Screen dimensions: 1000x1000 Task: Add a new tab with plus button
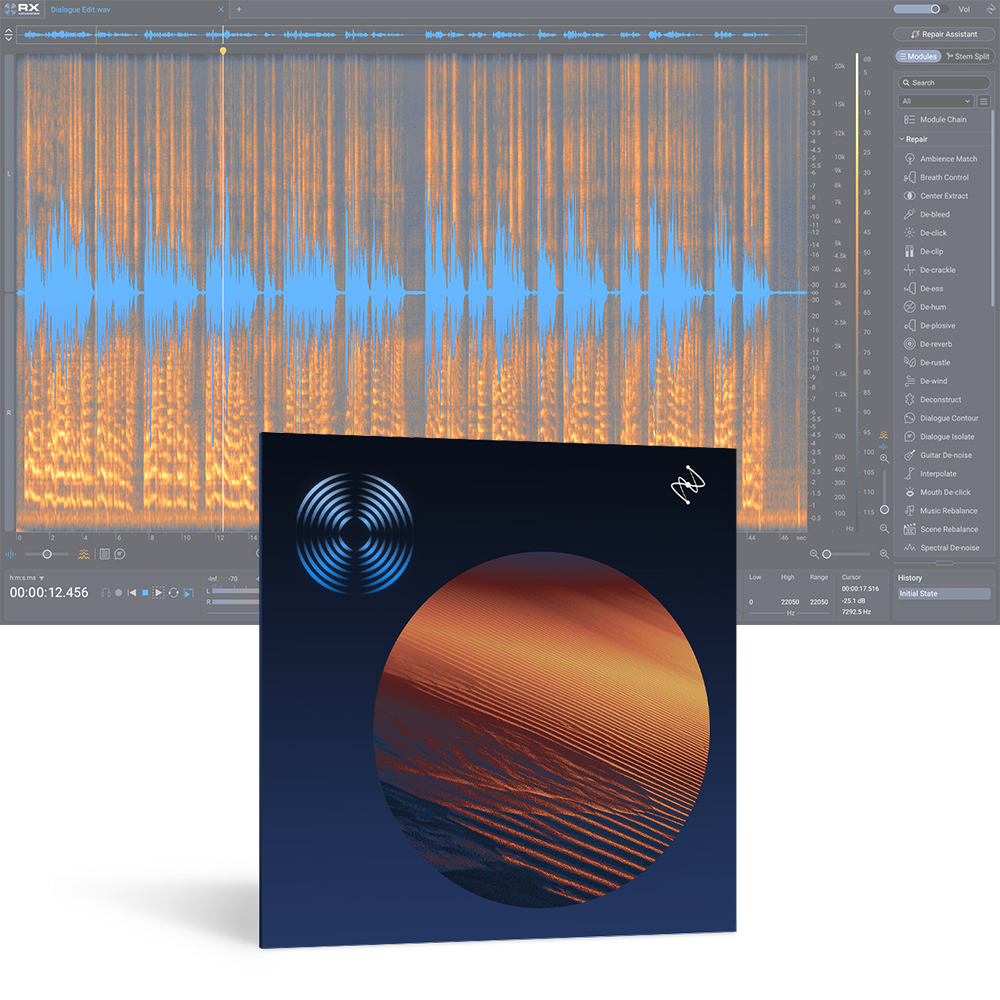(x=239, y=10)
